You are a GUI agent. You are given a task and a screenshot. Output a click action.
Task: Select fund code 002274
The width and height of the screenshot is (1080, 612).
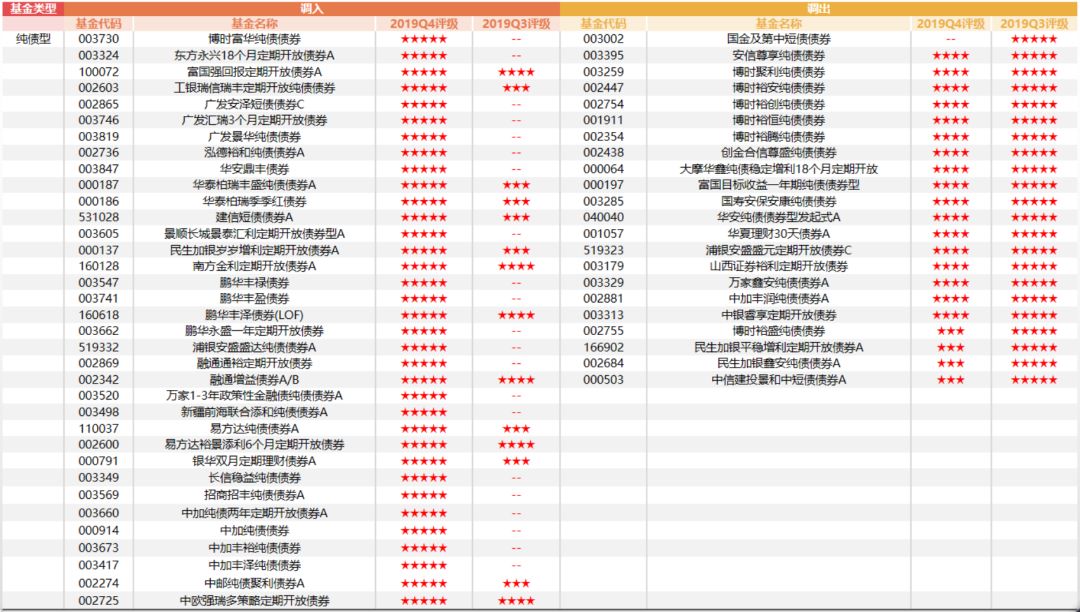point(98,584)
